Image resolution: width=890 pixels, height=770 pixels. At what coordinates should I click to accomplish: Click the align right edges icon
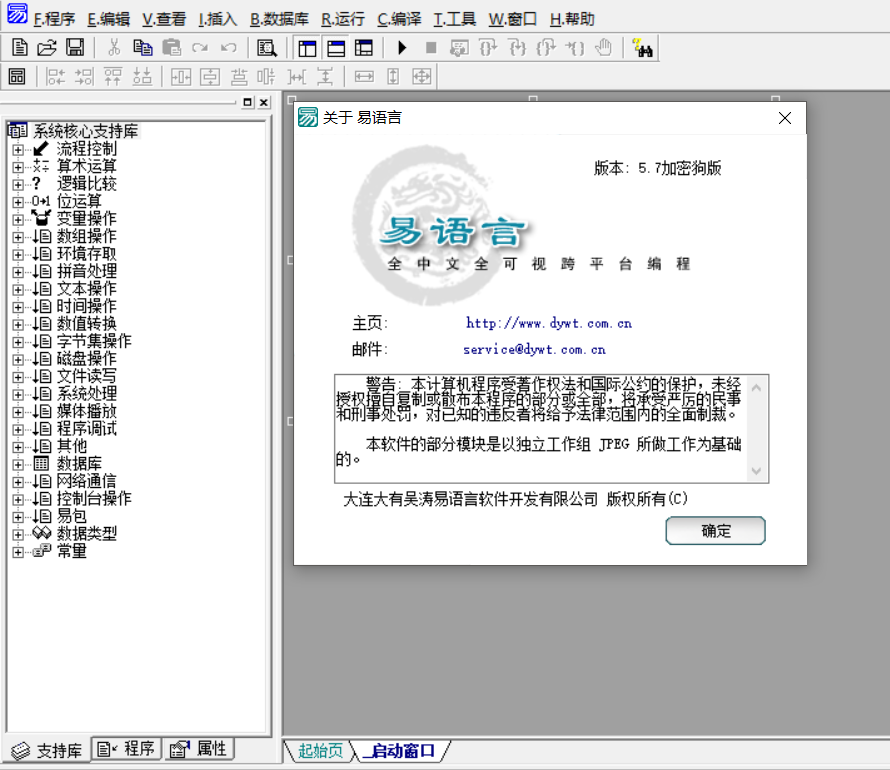click(84, 76)
